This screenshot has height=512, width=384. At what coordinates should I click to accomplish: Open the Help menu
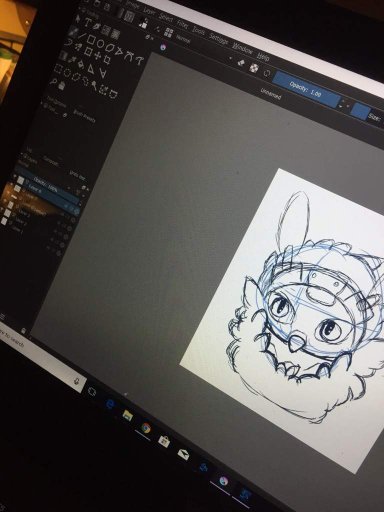tap(263, 57)
